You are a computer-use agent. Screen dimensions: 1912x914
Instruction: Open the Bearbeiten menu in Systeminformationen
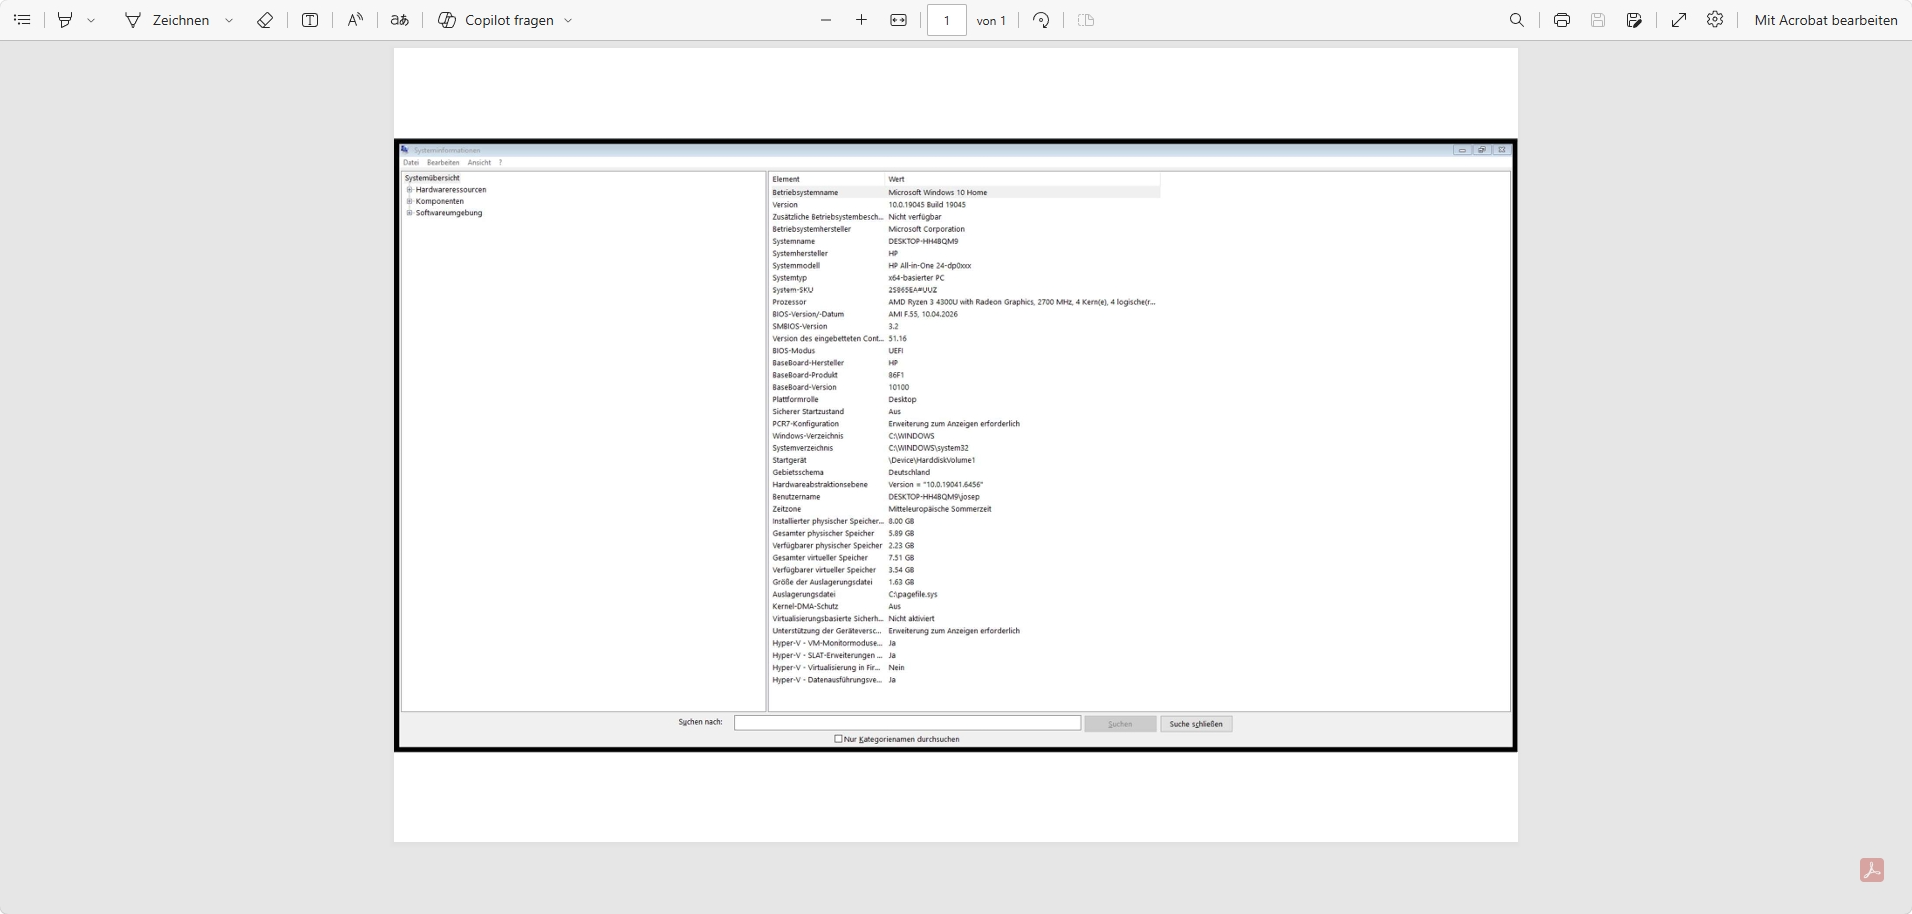coord(443,162)
